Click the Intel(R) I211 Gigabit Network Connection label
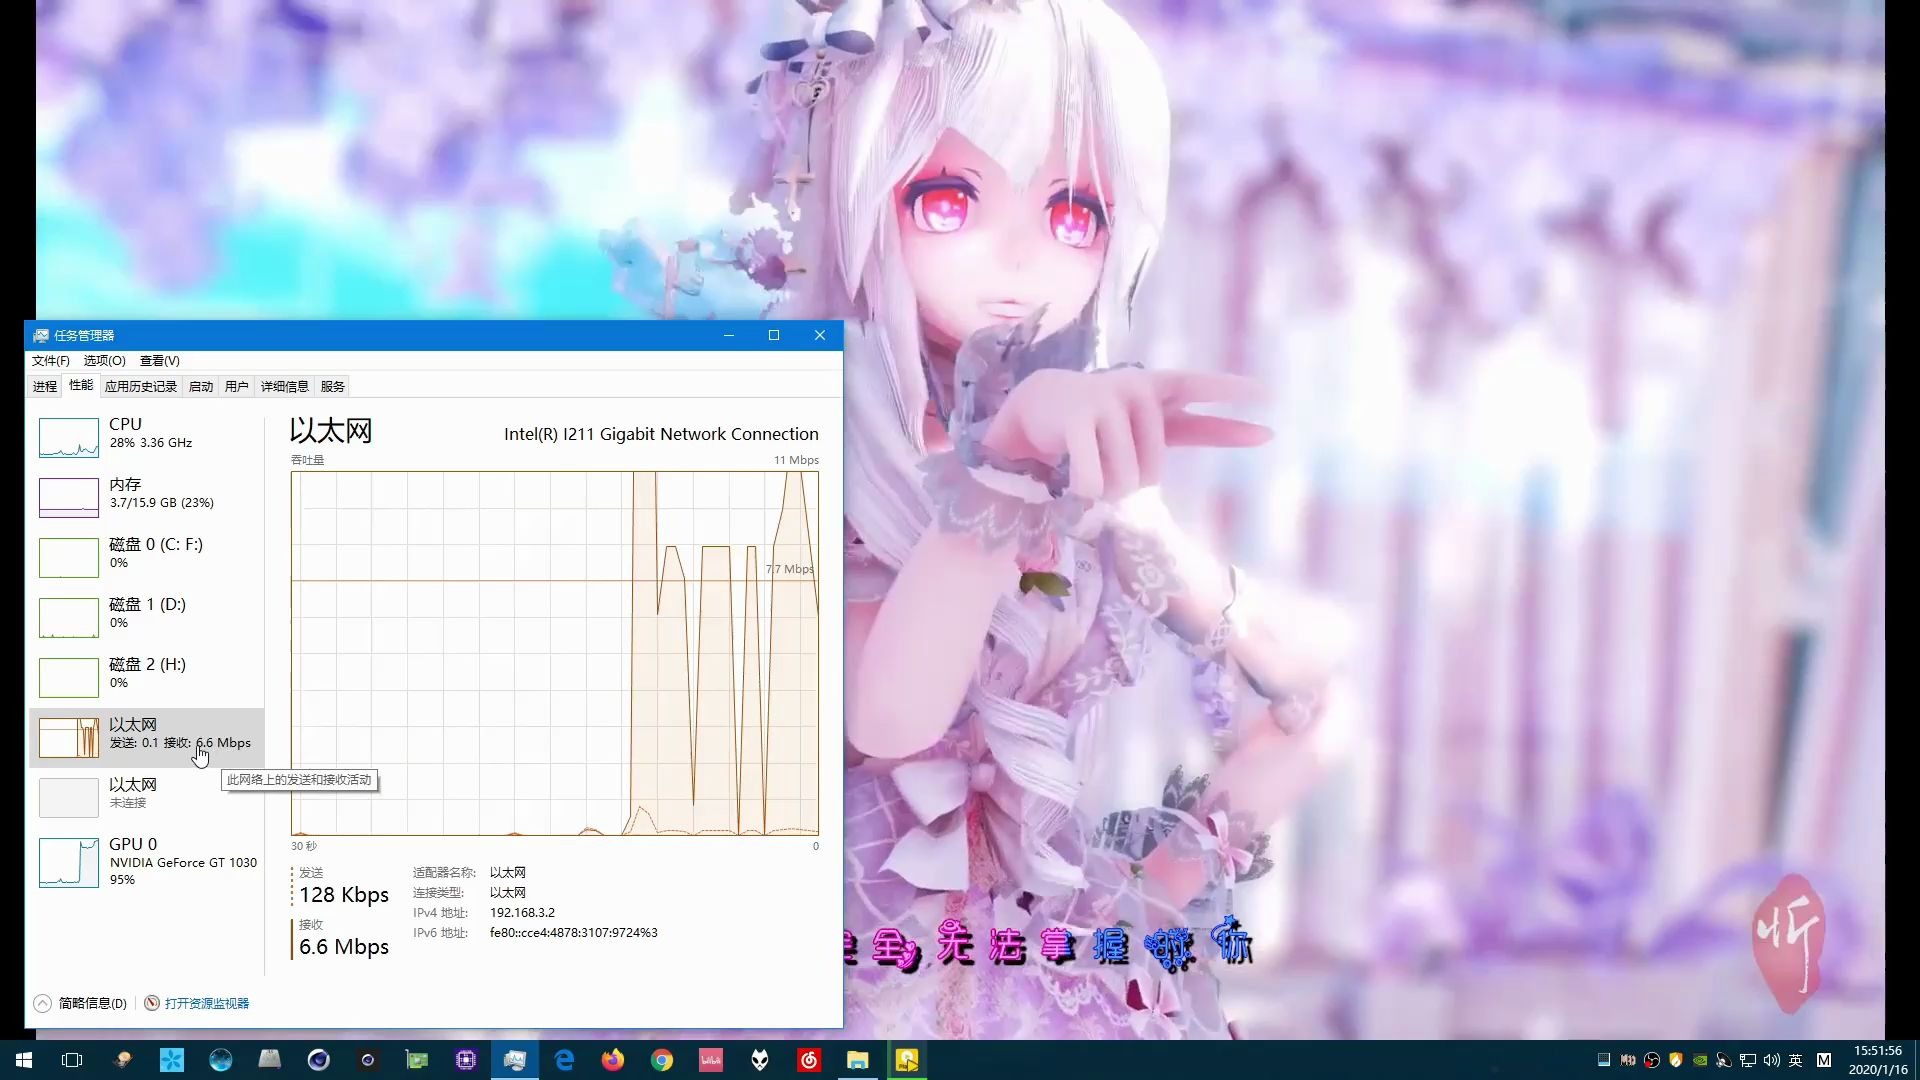The width and height of the screenshot is (1920, 1080). (x=661, y=434)
